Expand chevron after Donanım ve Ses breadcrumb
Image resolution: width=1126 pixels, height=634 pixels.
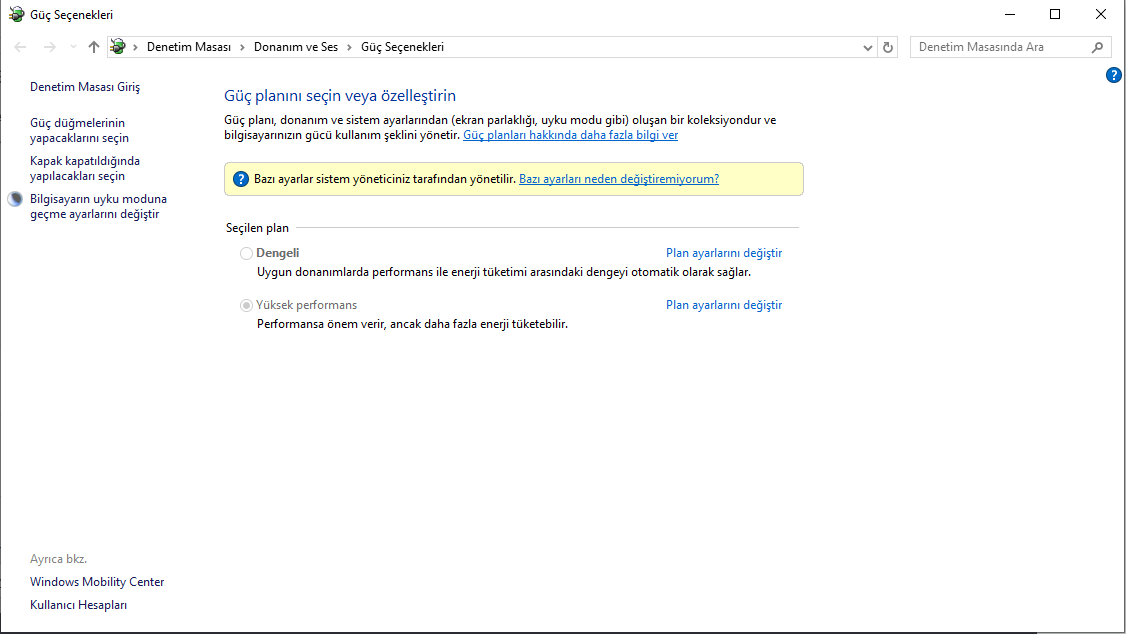click(349, 47)
